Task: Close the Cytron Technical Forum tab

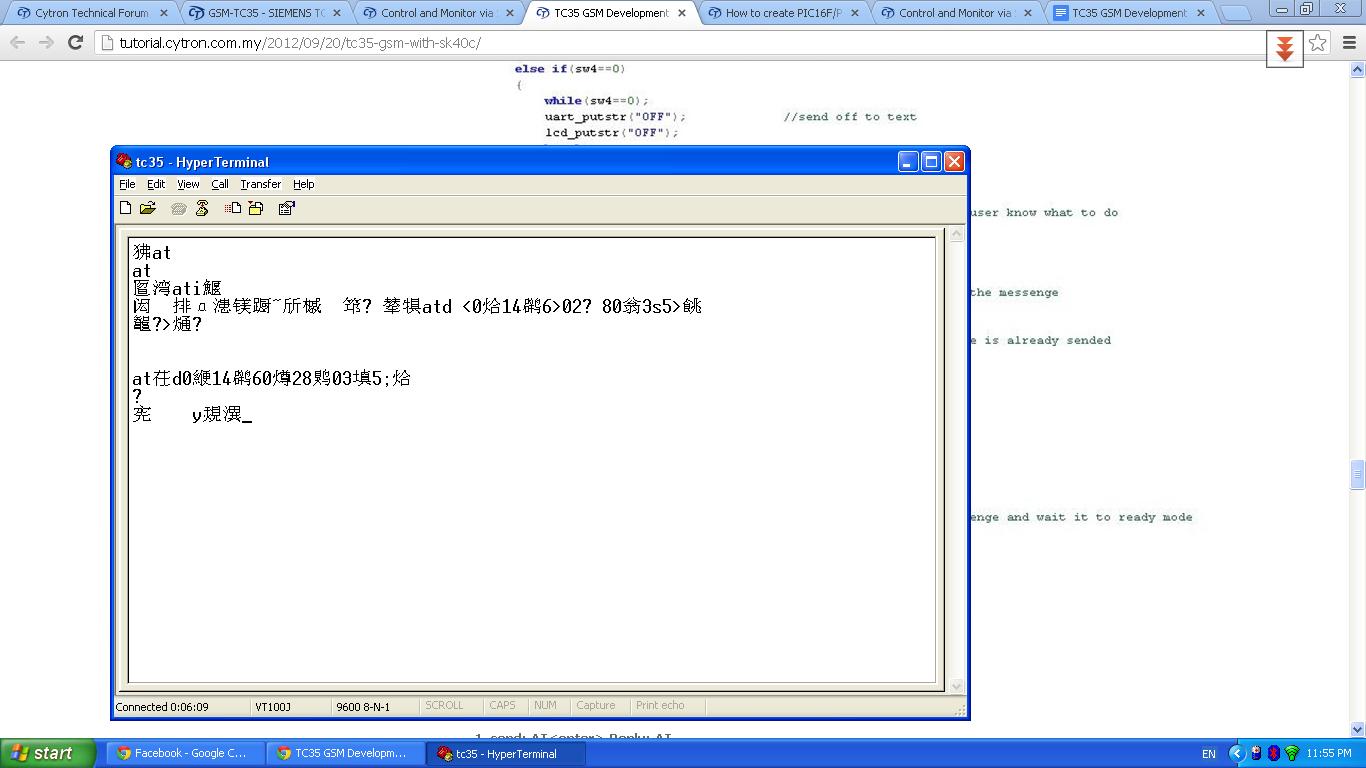Action: 163,14
